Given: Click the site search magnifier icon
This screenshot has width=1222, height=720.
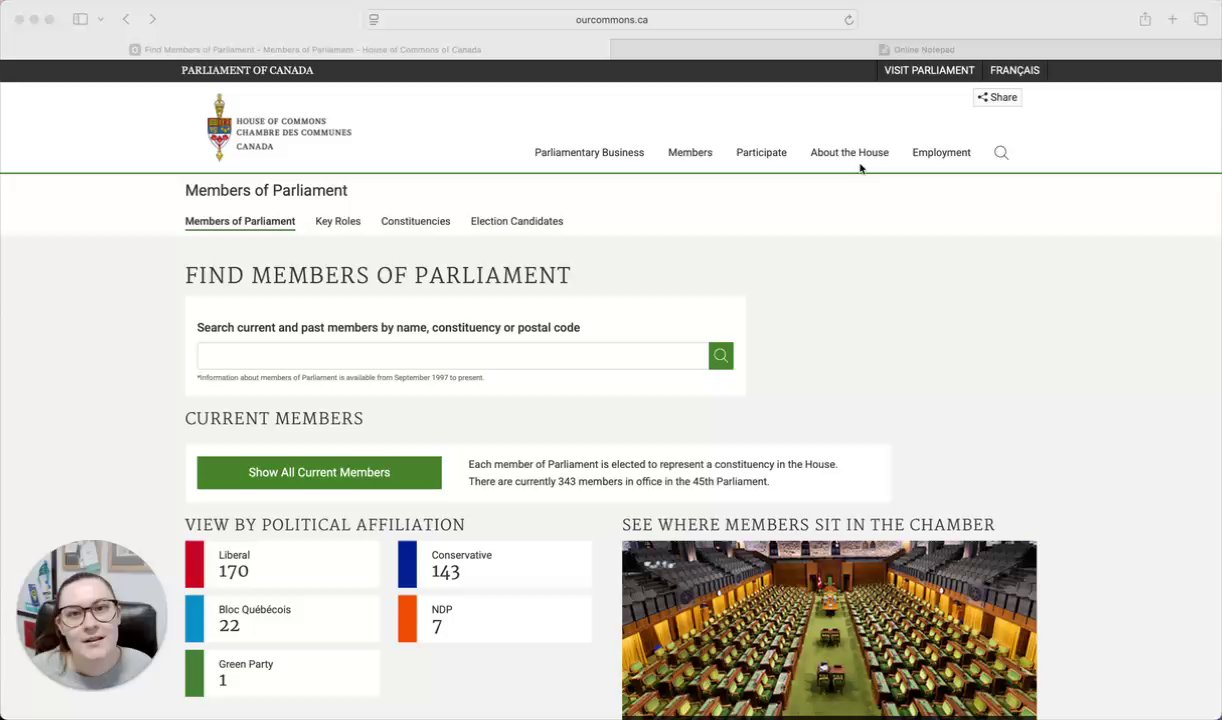Looking at the screenshot, I should pos(1001,152).
